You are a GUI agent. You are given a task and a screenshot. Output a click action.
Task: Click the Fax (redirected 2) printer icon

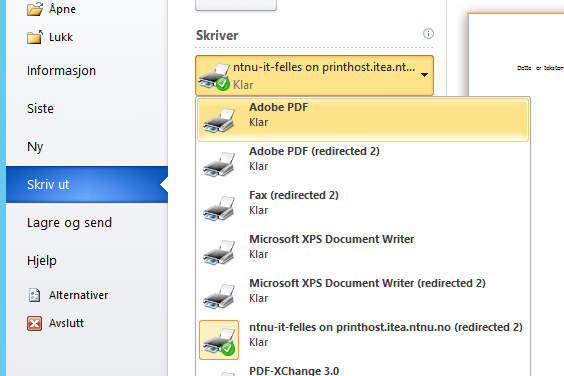tap(219, 208)
